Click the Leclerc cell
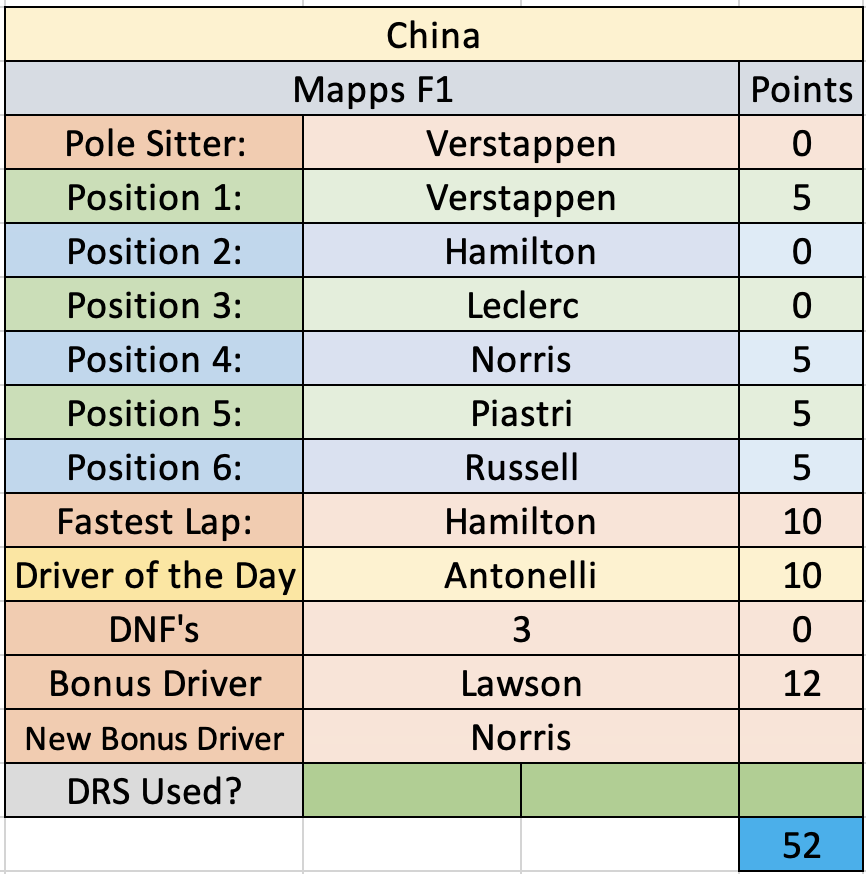The image size is (866, 874). tap(521, 305)
